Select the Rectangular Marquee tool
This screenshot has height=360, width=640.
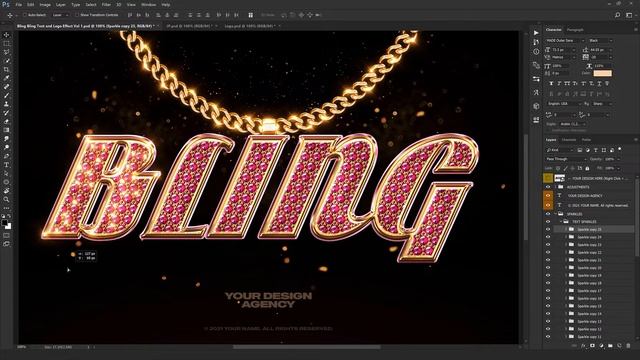(7, 43)
